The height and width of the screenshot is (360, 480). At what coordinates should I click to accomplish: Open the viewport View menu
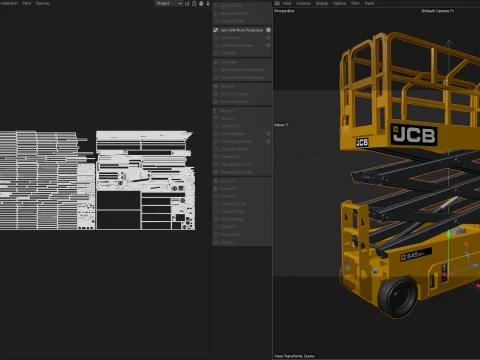(287, 3)
